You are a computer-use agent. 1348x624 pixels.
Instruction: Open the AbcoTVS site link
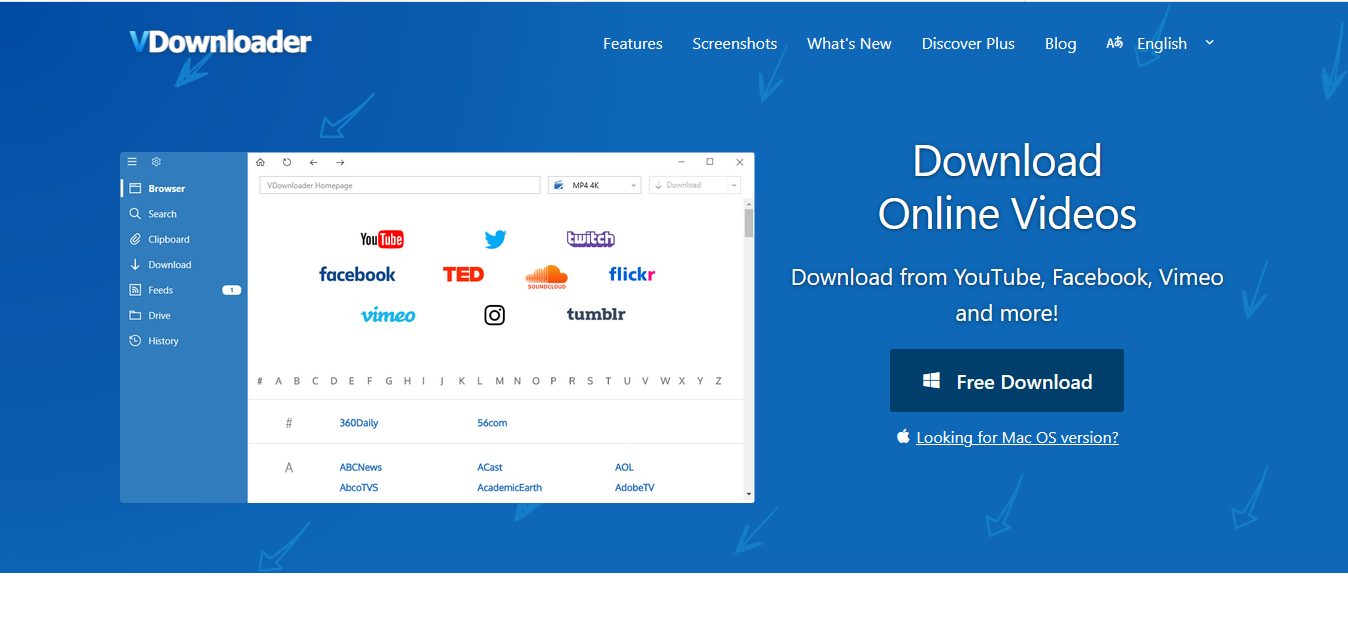click(x=359, y=488)
